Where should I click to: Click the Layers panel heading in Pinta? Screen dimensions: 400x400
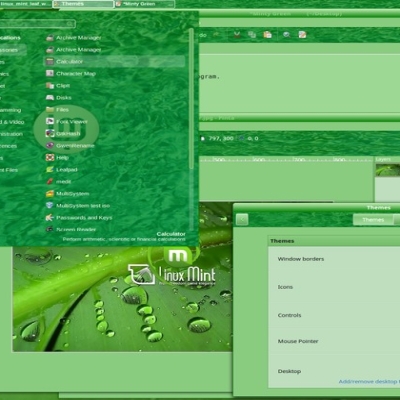pos(383,159)
